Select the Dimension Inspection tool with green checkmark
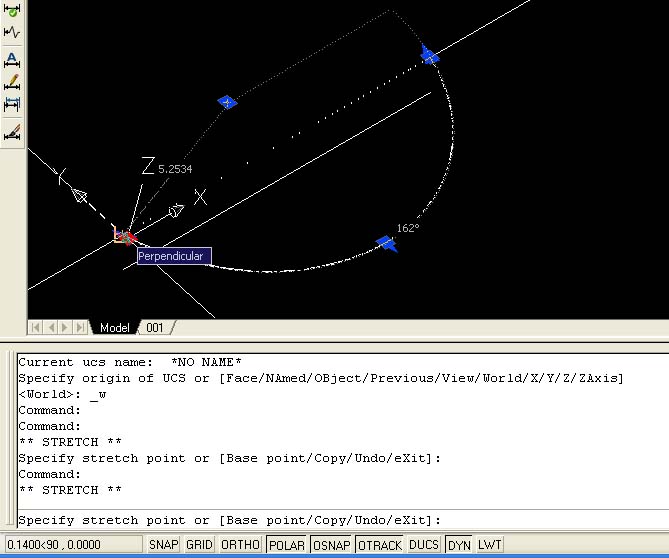The width and height of the screenshot is (669, 558). [12, 10]
